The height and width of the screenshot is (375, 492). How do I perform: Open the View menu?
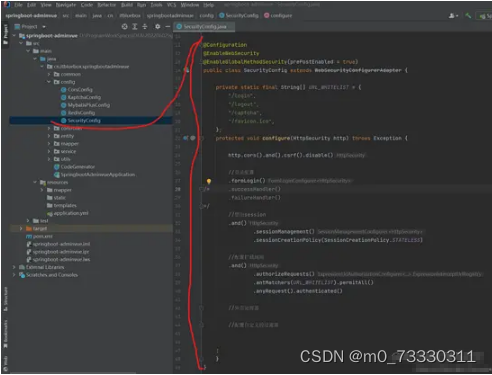46,5
